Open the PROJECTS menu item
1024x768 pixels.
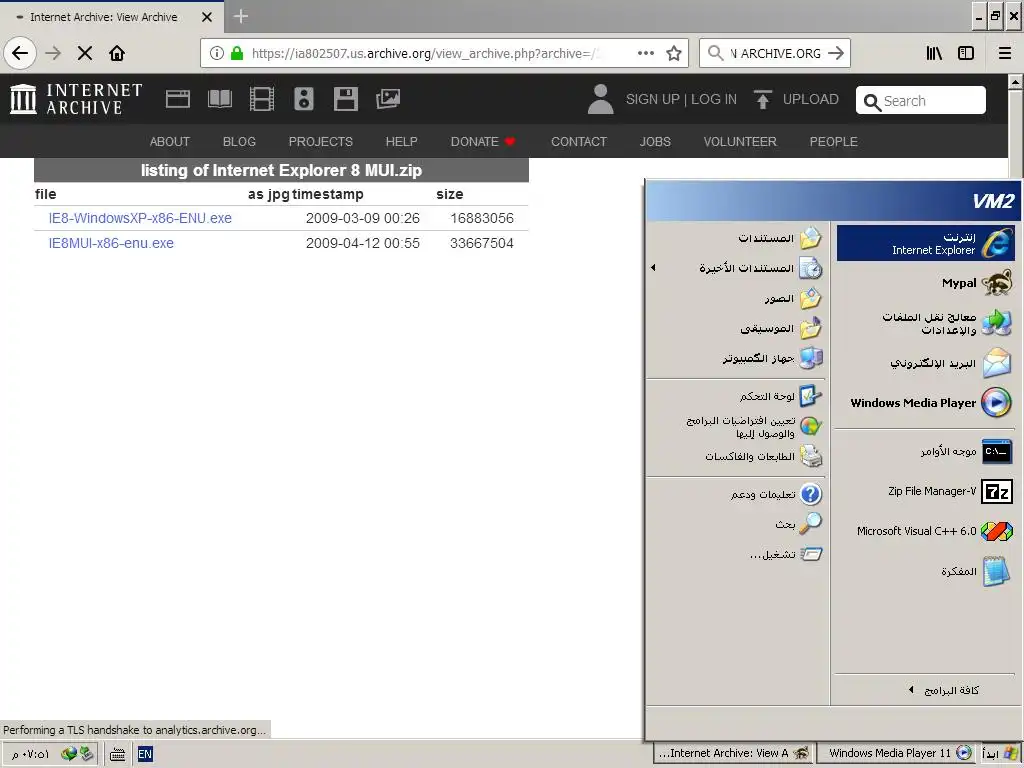321,142
